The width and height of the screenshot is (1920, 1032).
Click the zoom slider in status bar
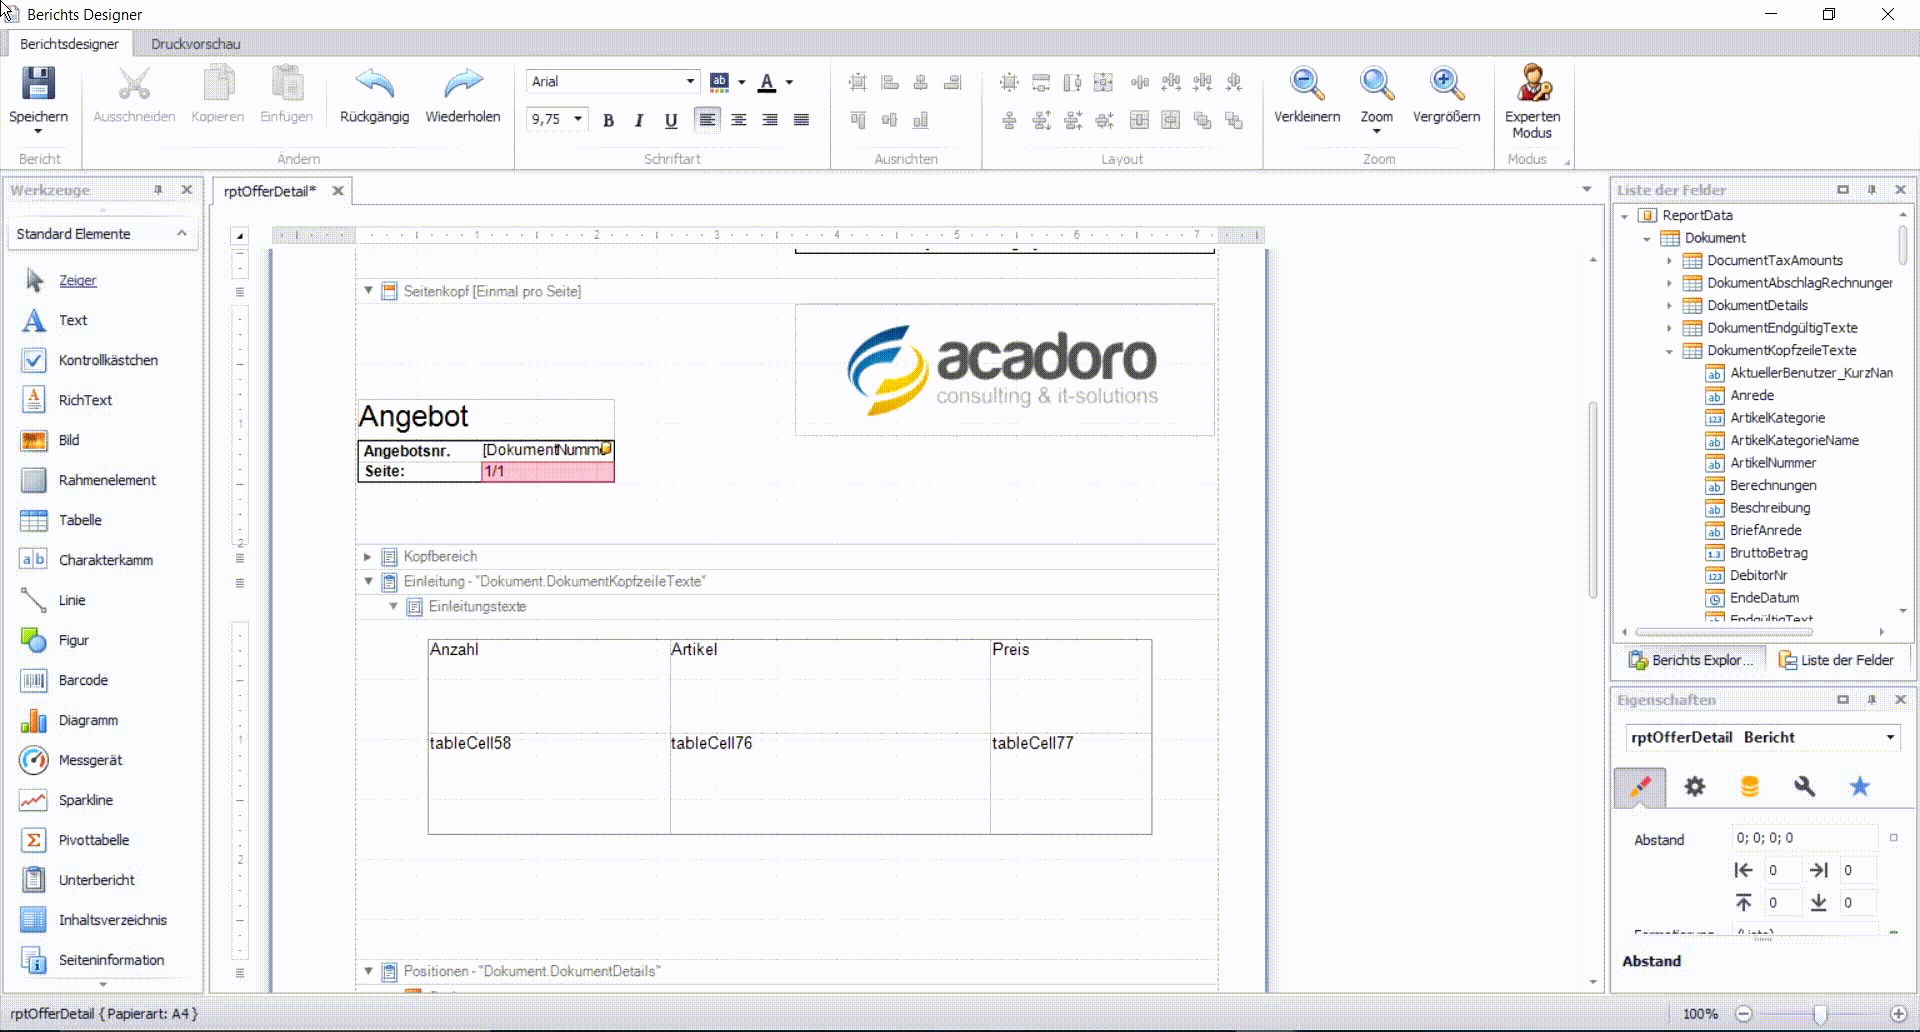tap(1820, 1014)
